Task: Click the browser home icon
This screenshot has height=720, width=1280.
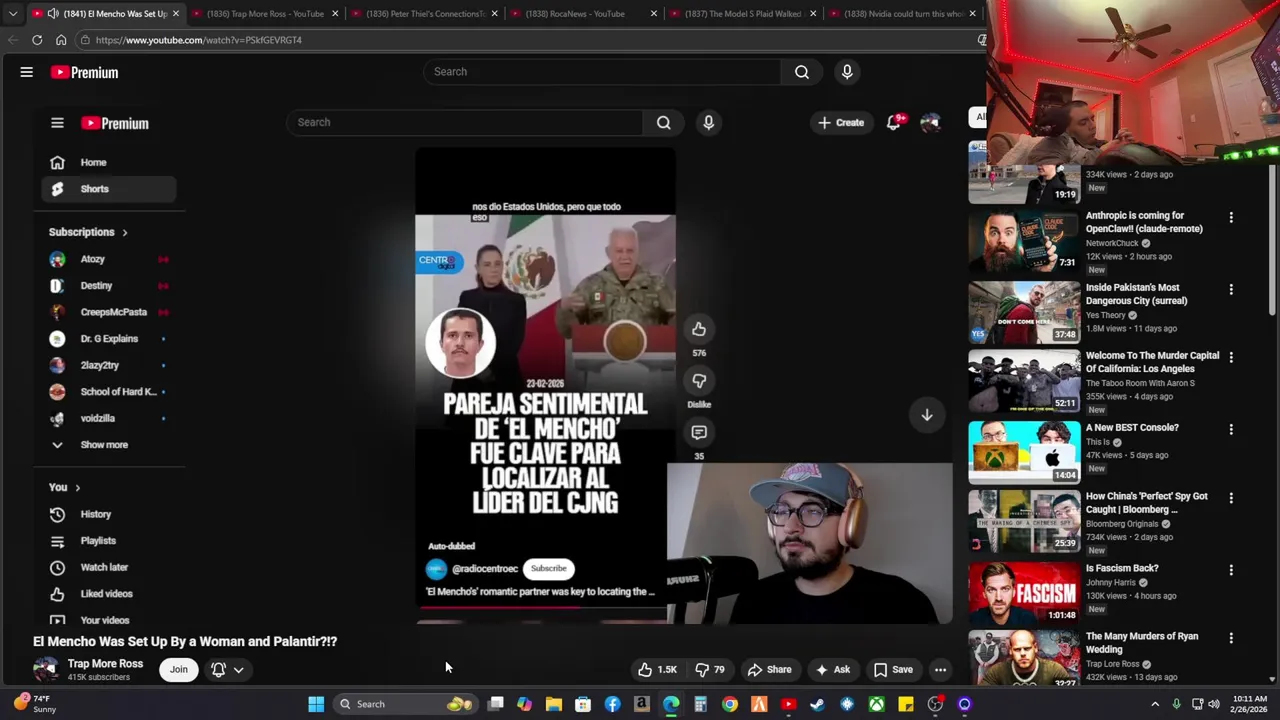Action: pos(61,40)
